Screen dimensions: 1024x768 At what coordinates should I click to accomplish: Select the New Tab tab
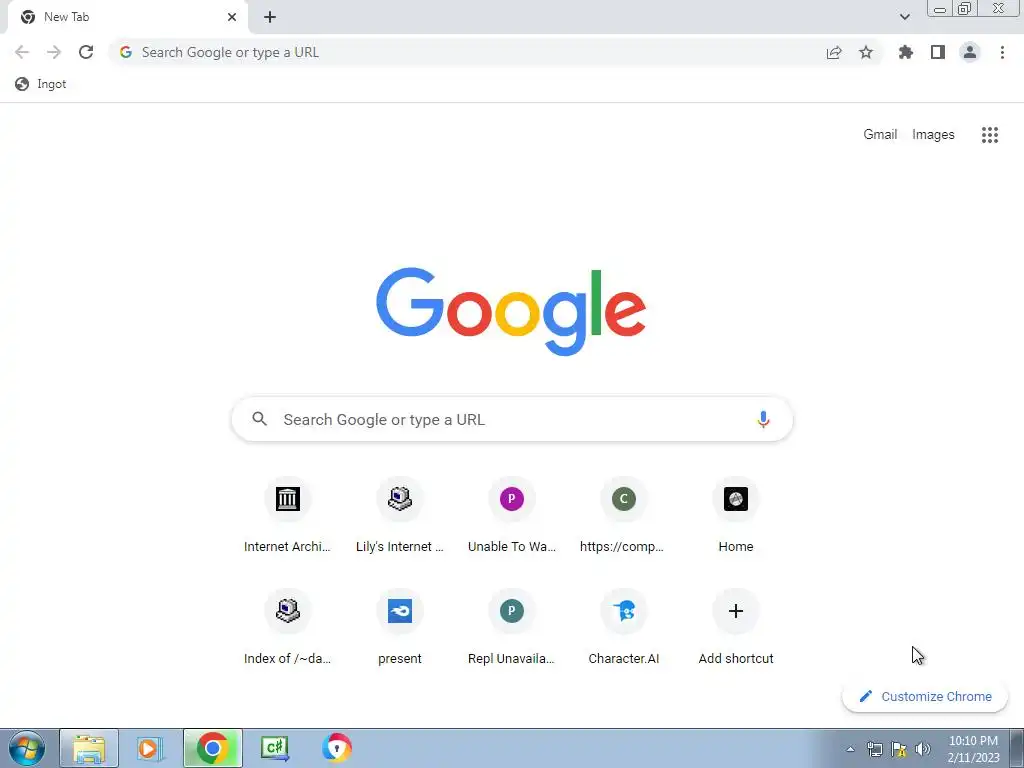(127, 17)
